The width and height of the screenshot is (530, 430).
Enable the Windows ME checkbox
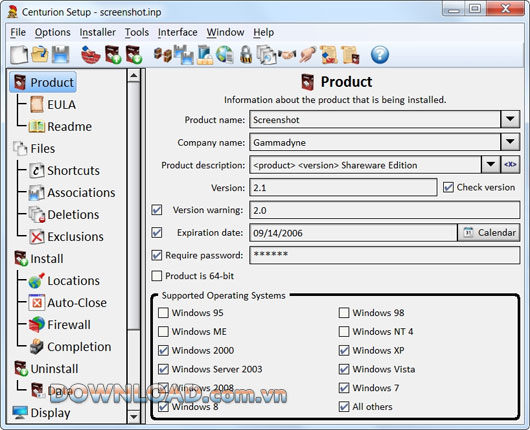[163, 332]
